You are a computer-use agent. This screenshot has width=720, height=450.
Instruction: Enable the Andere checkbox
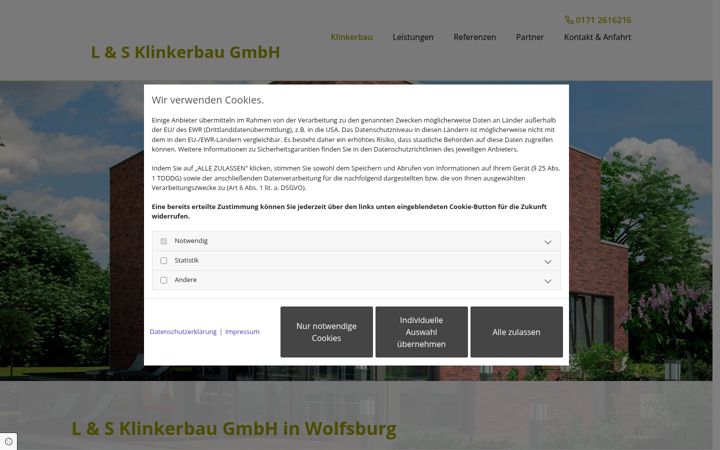(163, 280)
